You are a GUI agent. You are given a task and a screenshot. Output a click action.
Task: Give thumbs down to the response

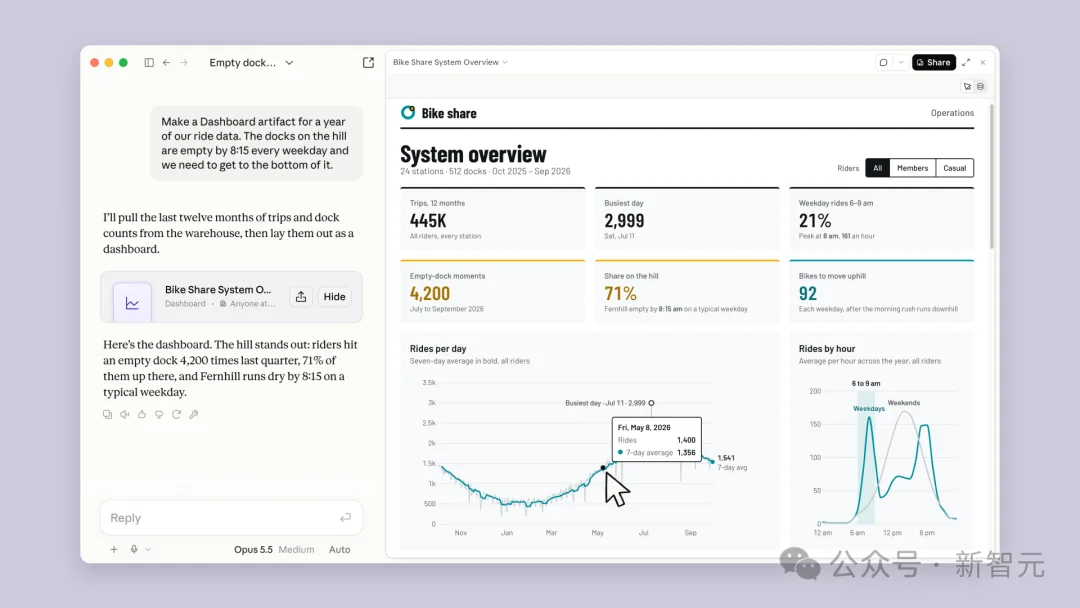point(159,415)
